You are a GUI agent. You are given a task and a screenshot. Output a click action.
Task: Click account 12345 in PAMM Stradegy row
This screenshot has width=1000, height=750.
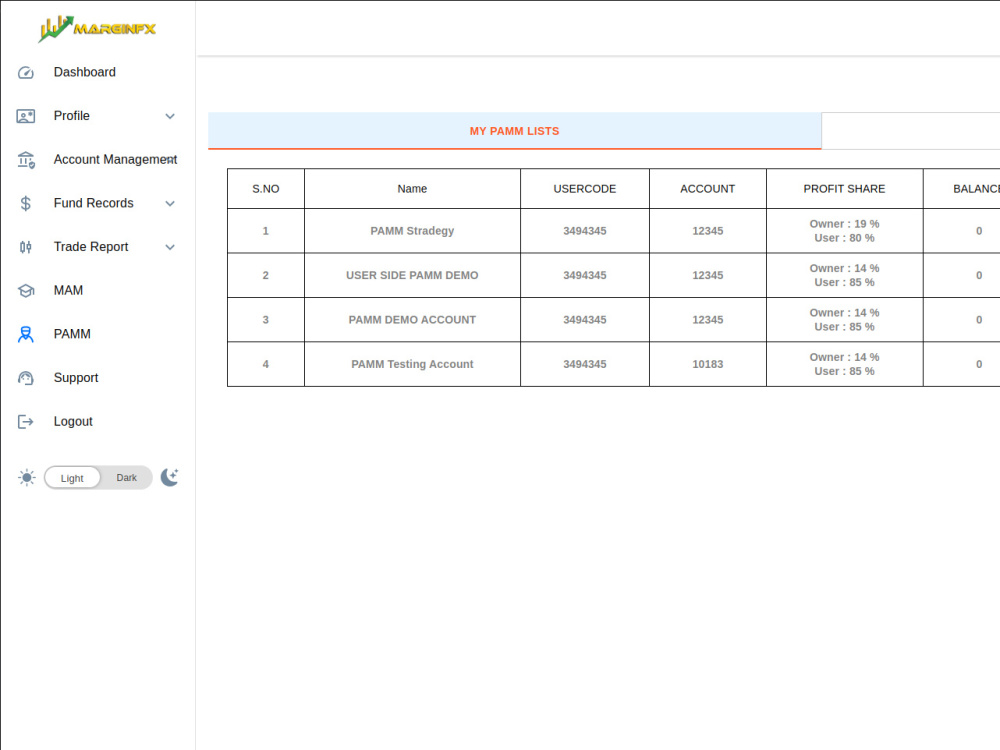tap(708, 231)
